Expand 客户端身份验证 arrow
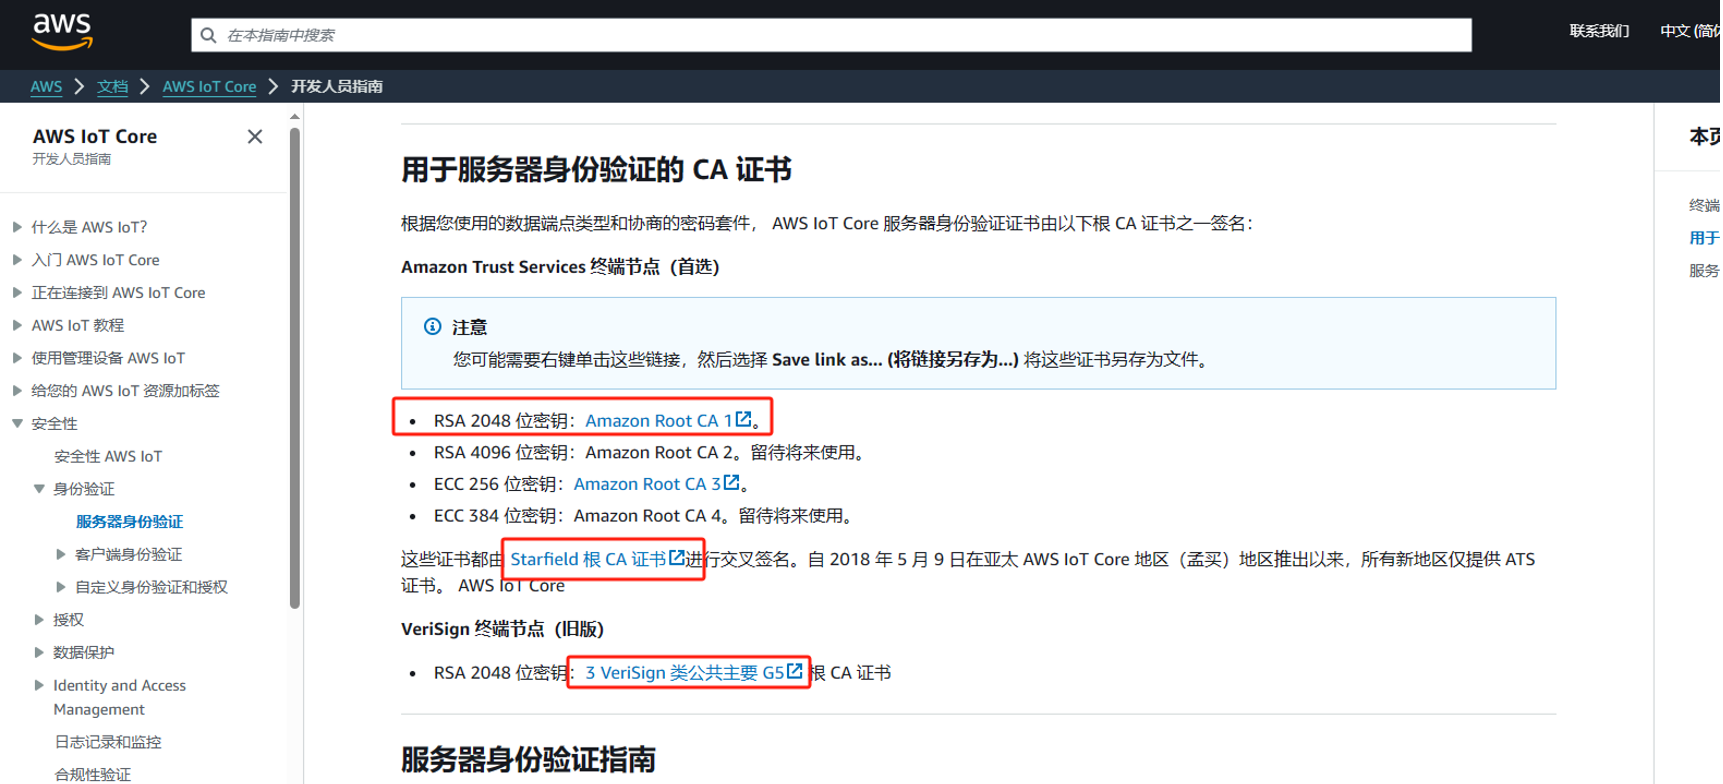The image size is (1723, 784). tap(61, 554)
